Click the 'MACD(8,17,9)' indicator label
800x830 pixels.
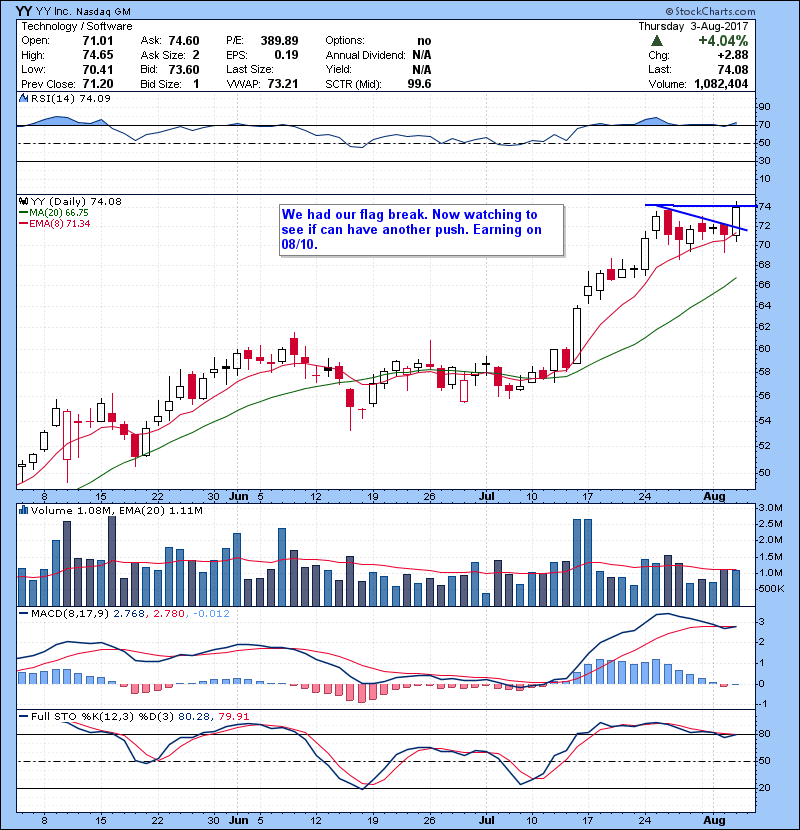pyautogui.click(x=70, y=614)
